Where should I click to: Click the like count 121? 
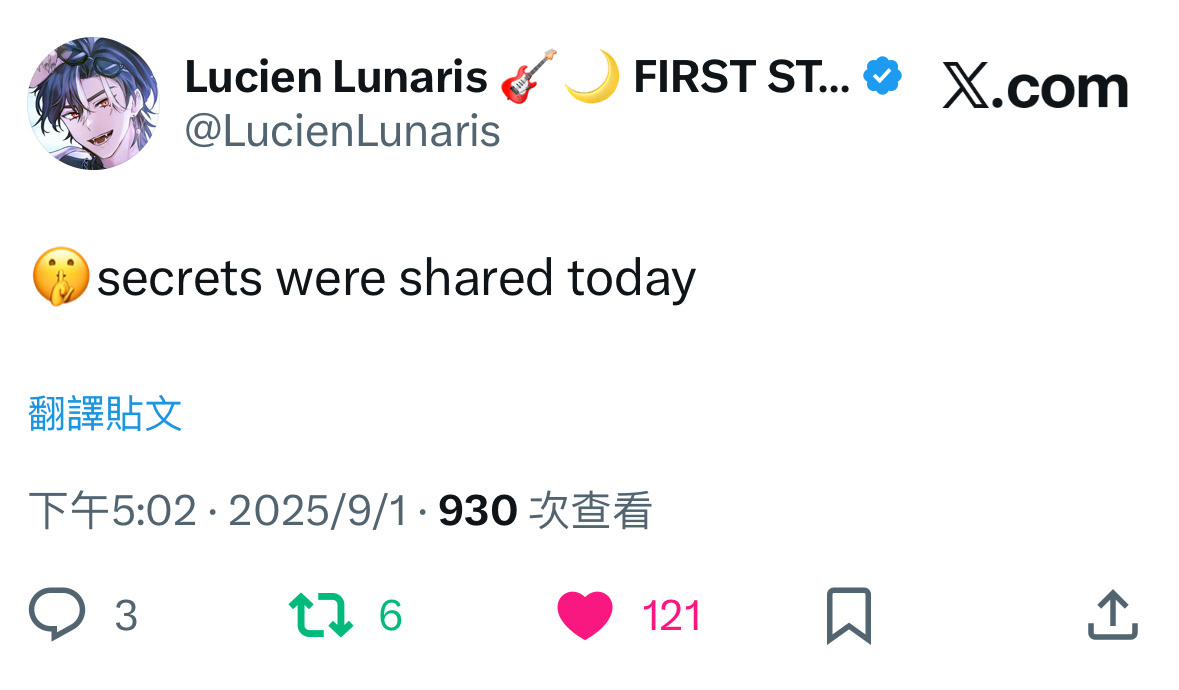coord(671,616)
